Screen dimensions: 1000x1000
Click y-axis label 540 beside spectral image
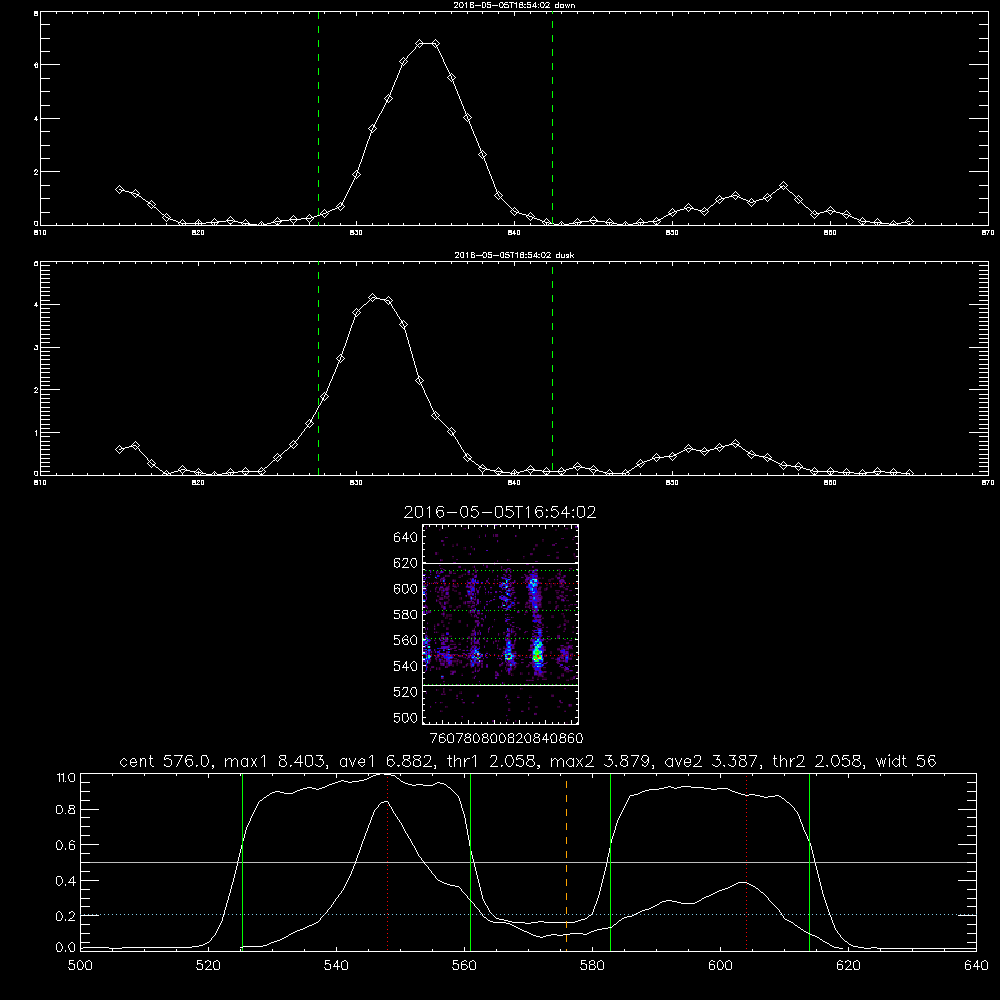tap(405, 666)
